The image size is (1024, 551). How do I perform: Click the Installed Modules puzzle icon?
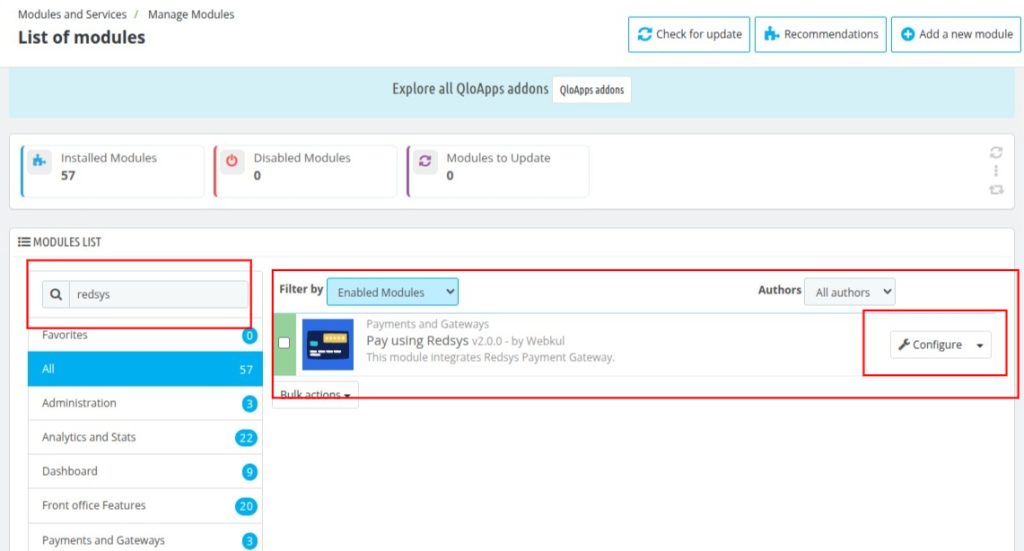39,160
